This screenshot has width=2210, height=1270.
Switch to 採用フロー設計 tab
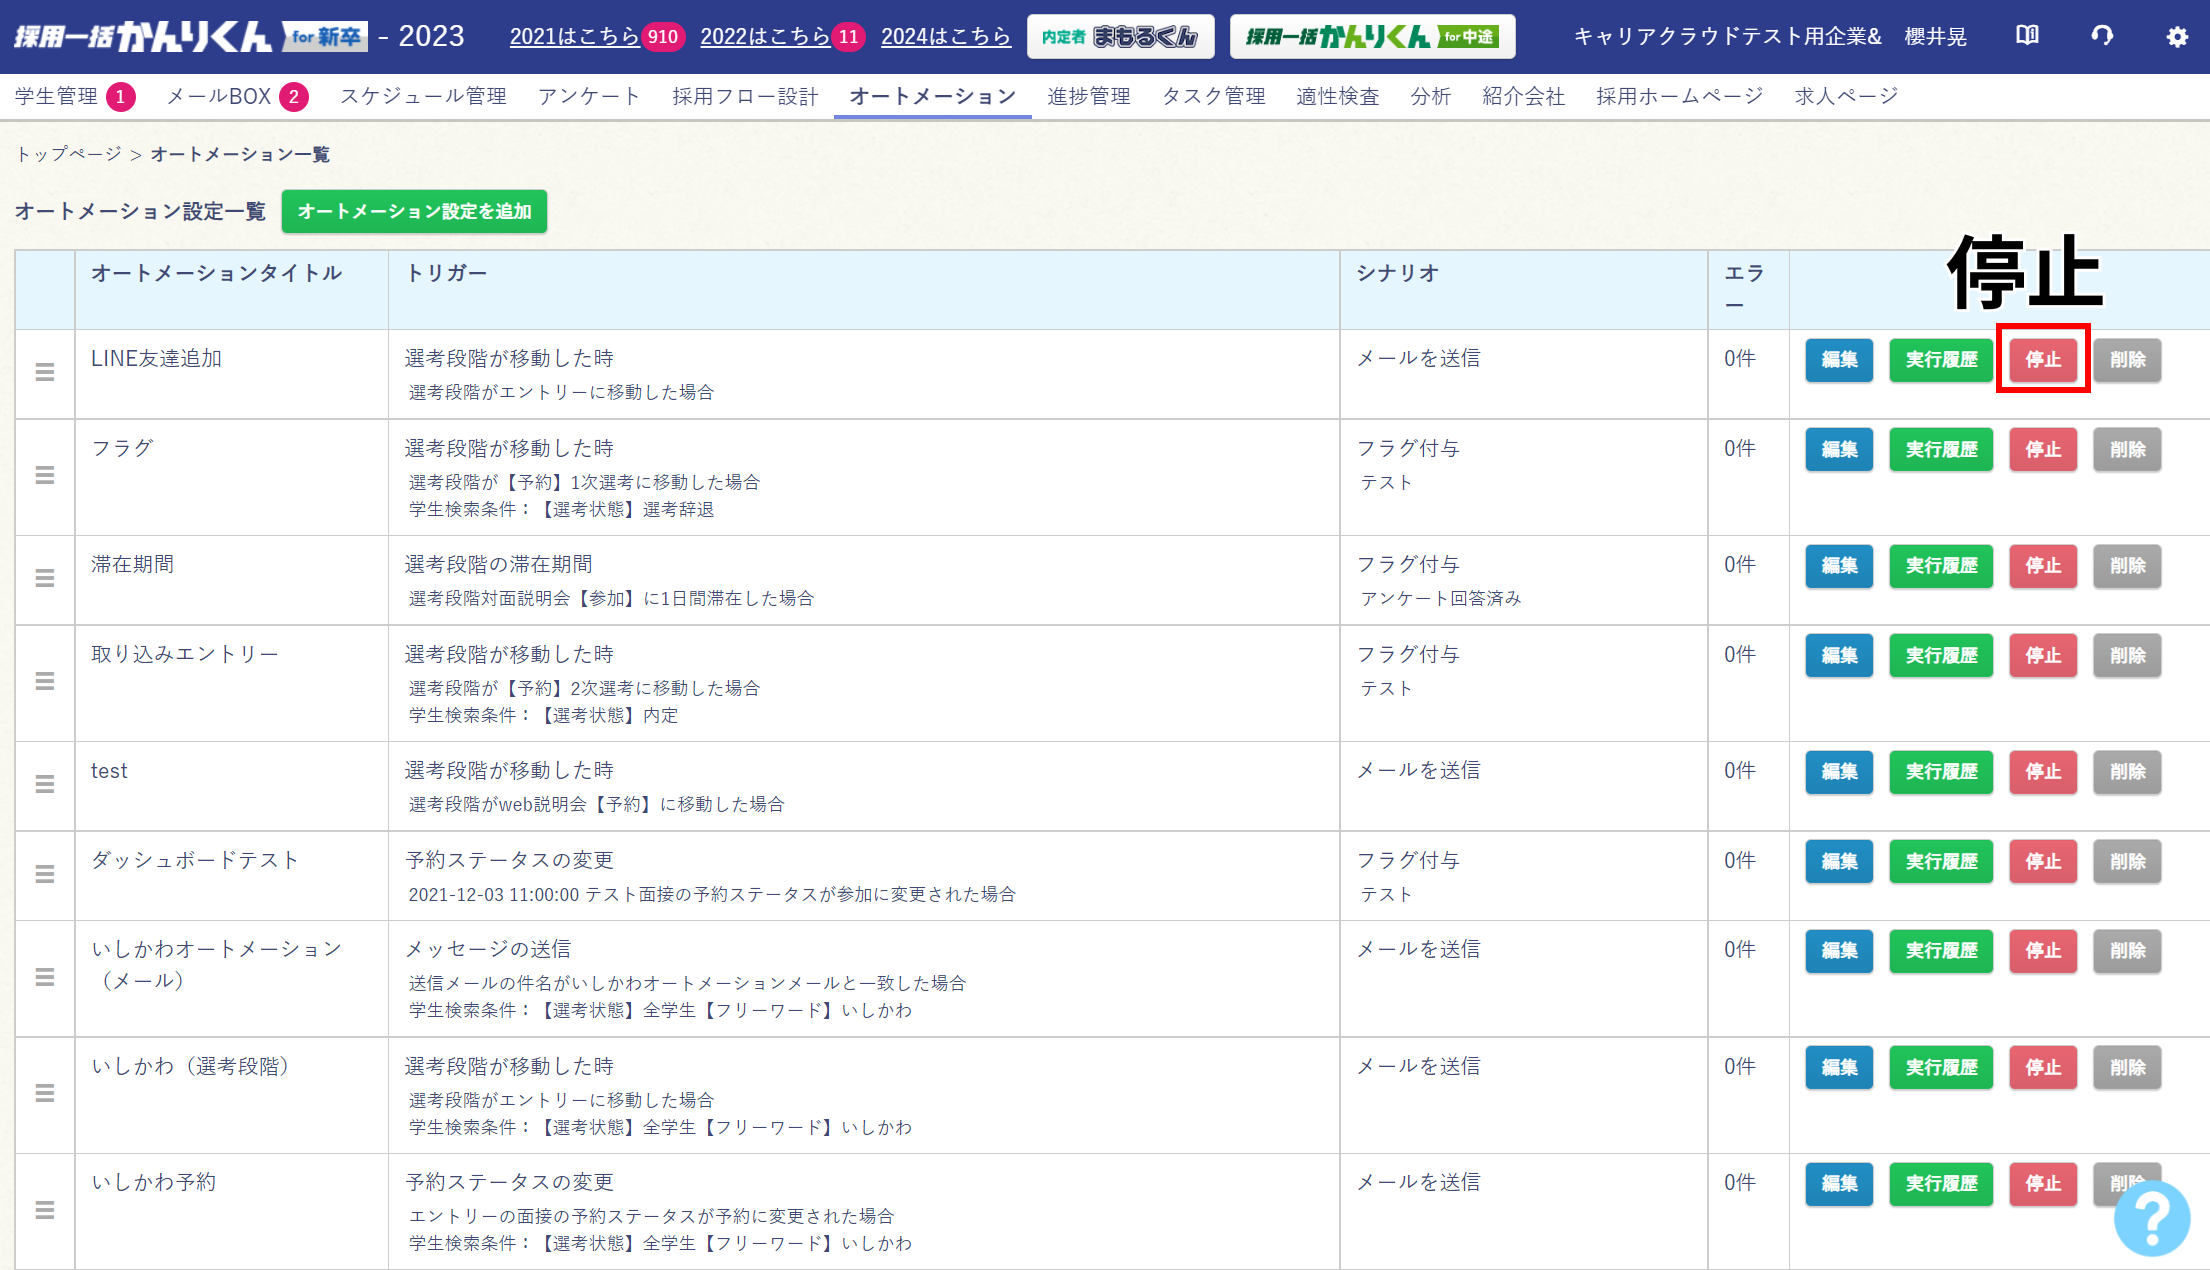pyautogui.click(x=745, y=97)
